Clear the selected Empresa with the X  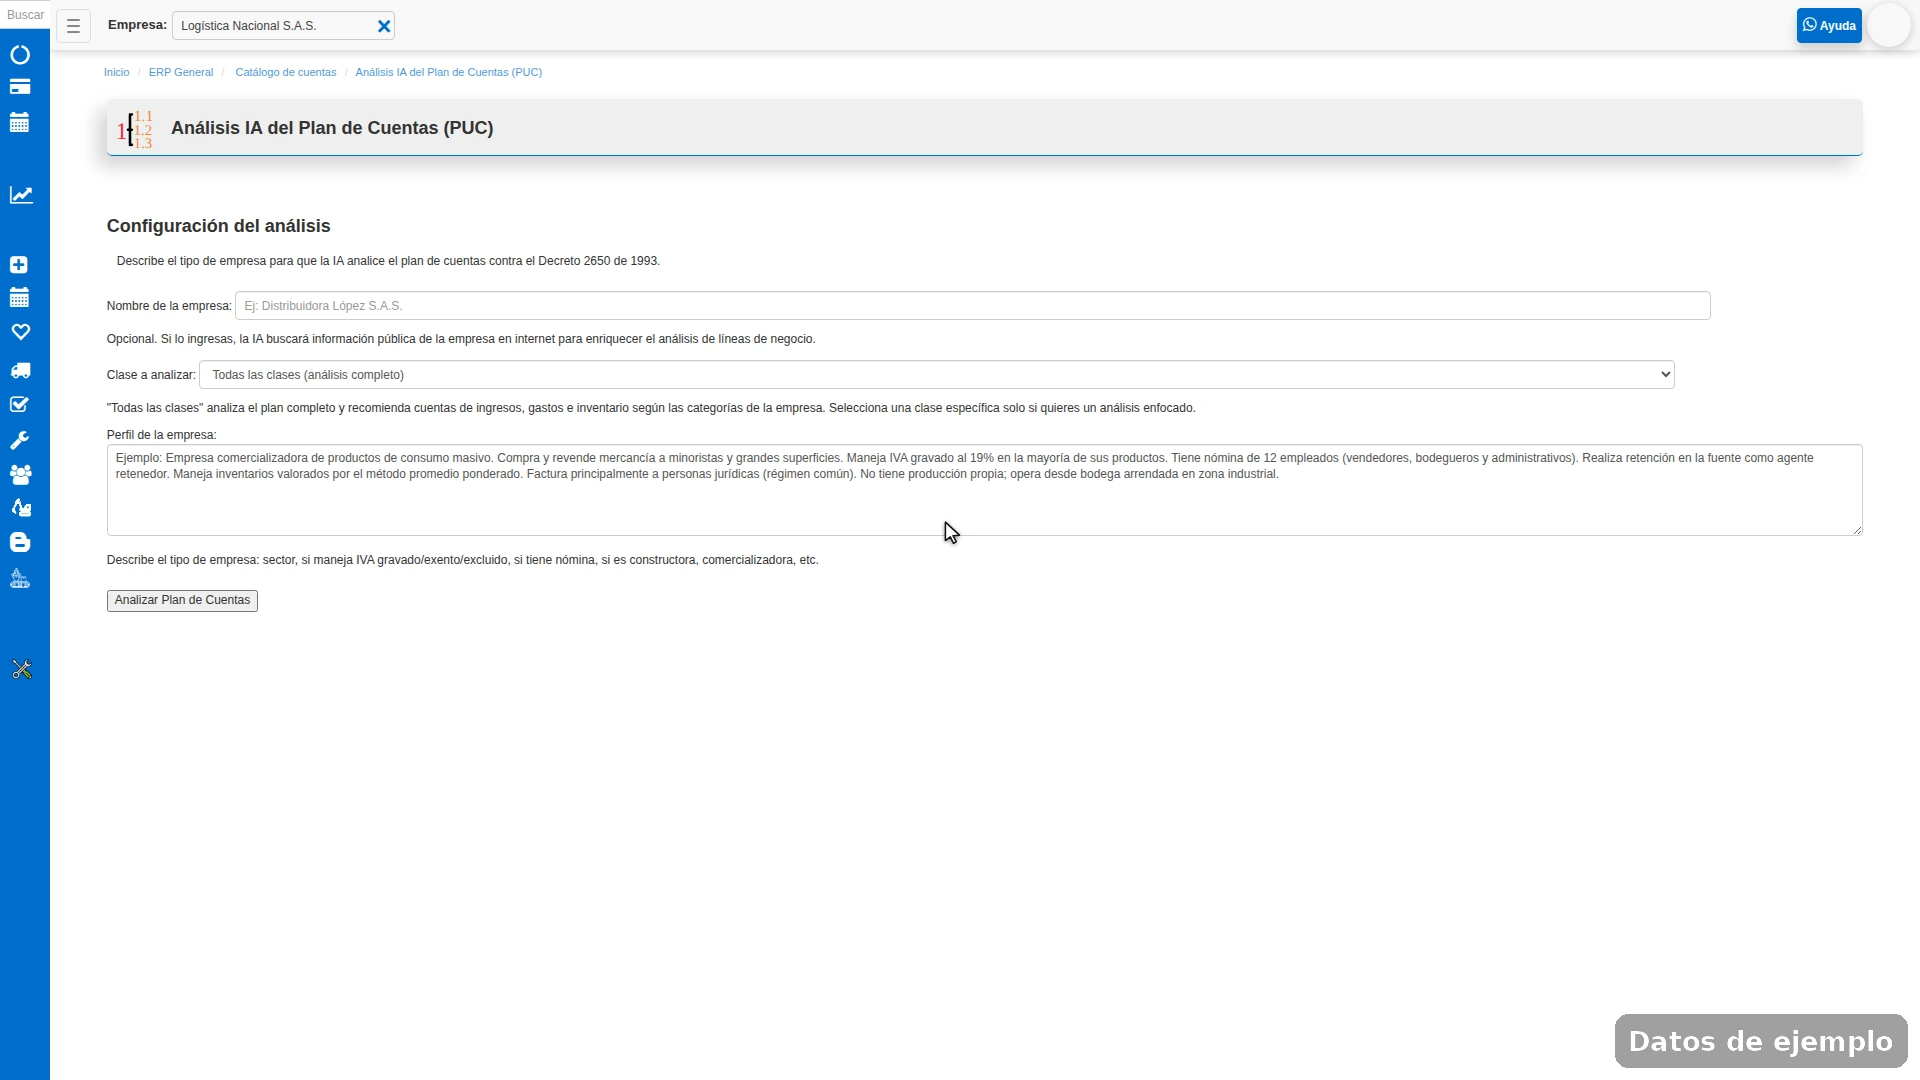tap(384, 26)
